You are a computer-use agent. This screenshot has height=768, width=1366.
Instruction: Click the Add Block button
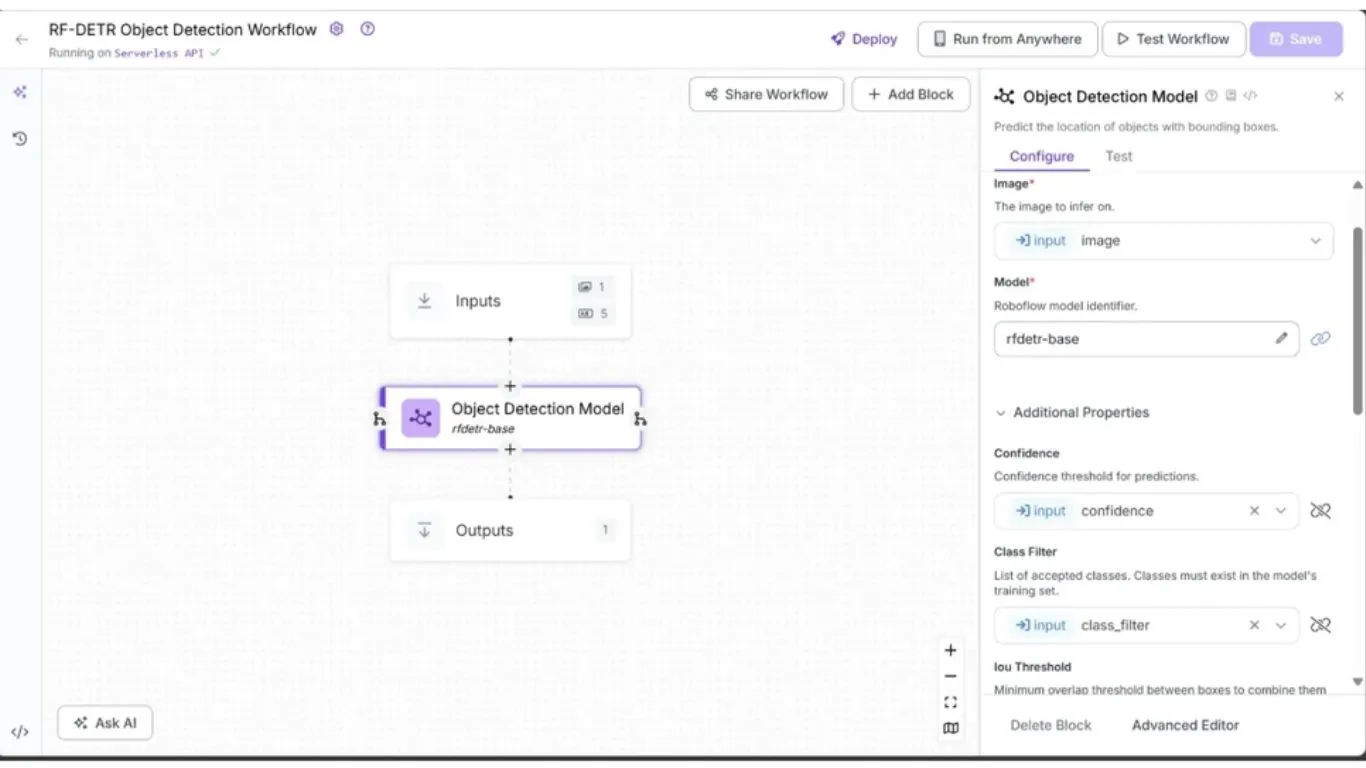click(911, 94)
